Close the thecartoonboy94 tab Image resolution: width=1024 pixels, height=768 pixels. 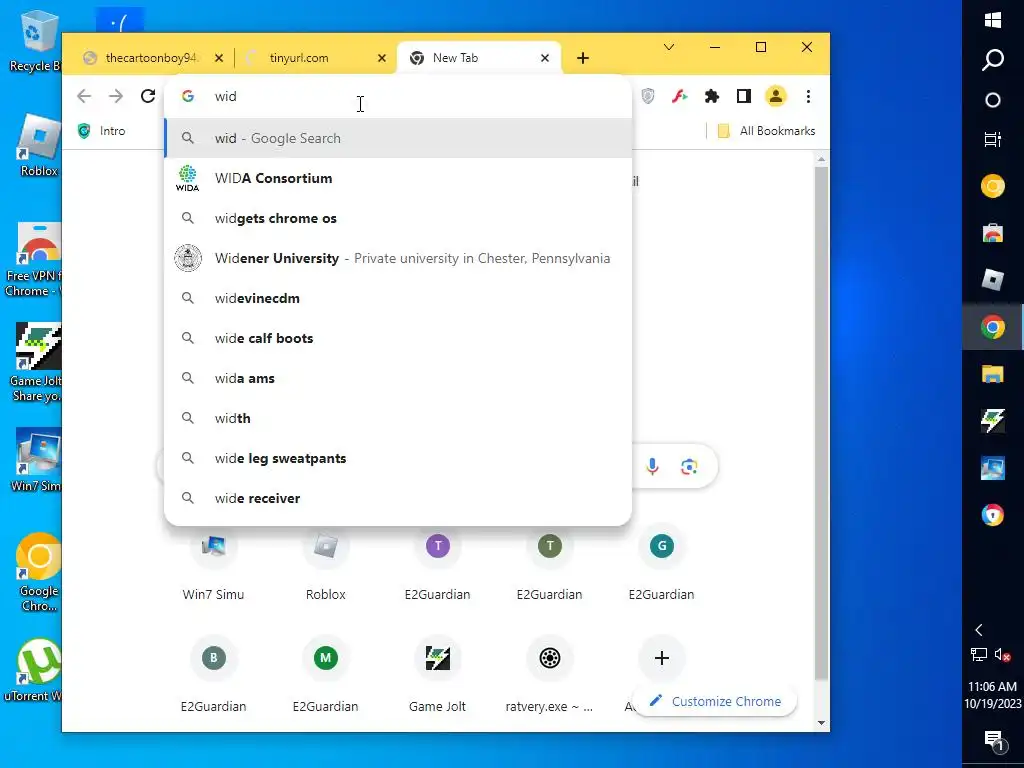pyautogui.click(x=219, y=58)
